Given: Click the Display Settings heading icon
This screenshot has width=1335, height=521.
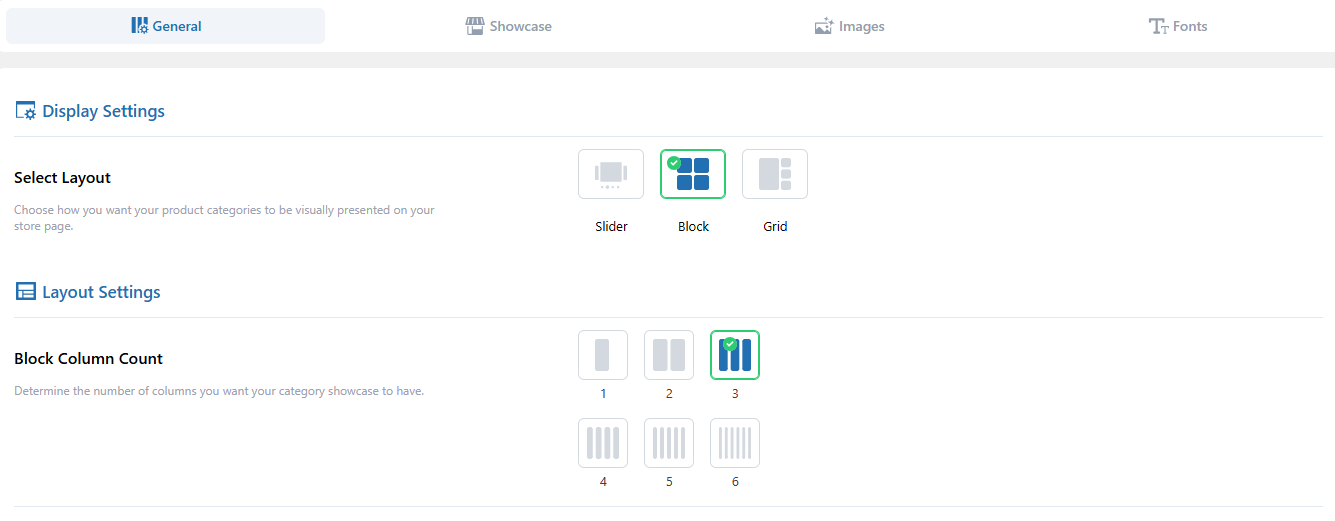Looking at the screenshot, I should coord(25,111).
